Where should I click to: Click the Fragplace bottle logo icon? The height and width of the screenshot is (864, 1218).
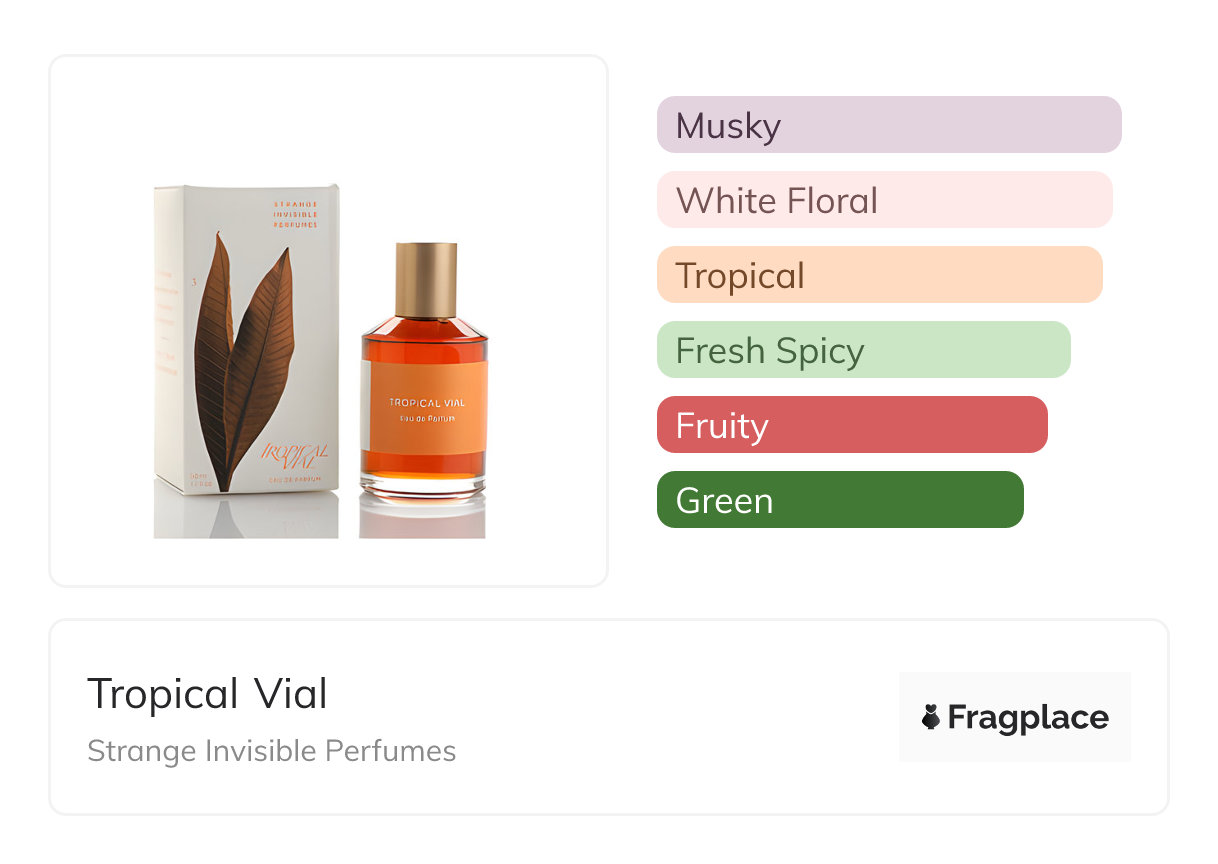click(931, 717)
